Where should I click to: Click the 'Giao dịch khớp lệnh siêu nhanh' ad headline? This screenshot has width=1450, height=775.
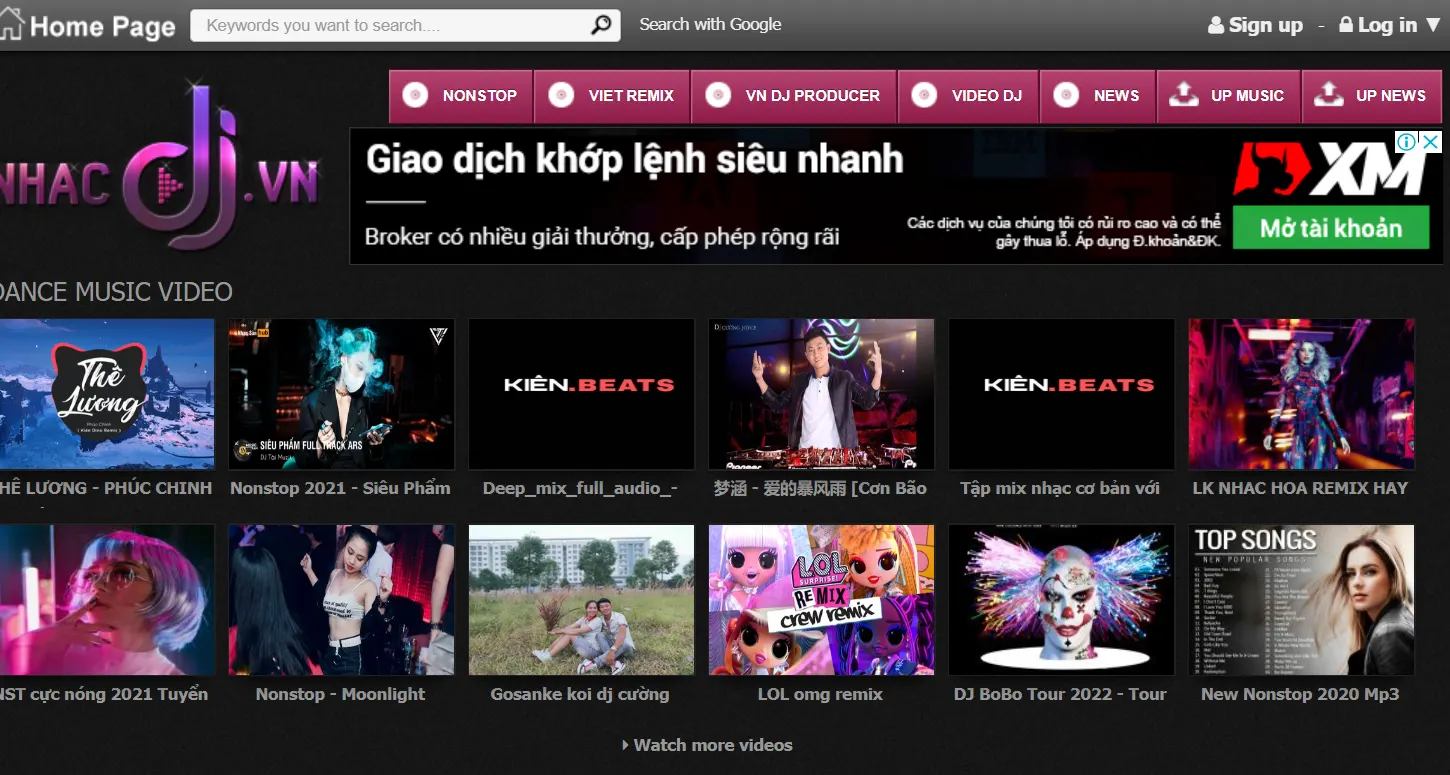tap(635, 159)
